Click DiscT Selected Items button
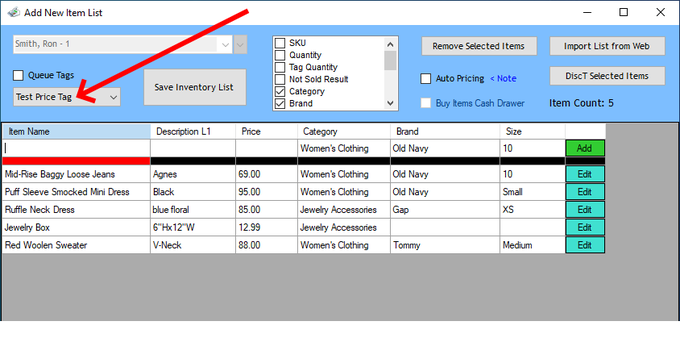Image resolution: width=680 pixels, height=363 pixels. [607, 76]
